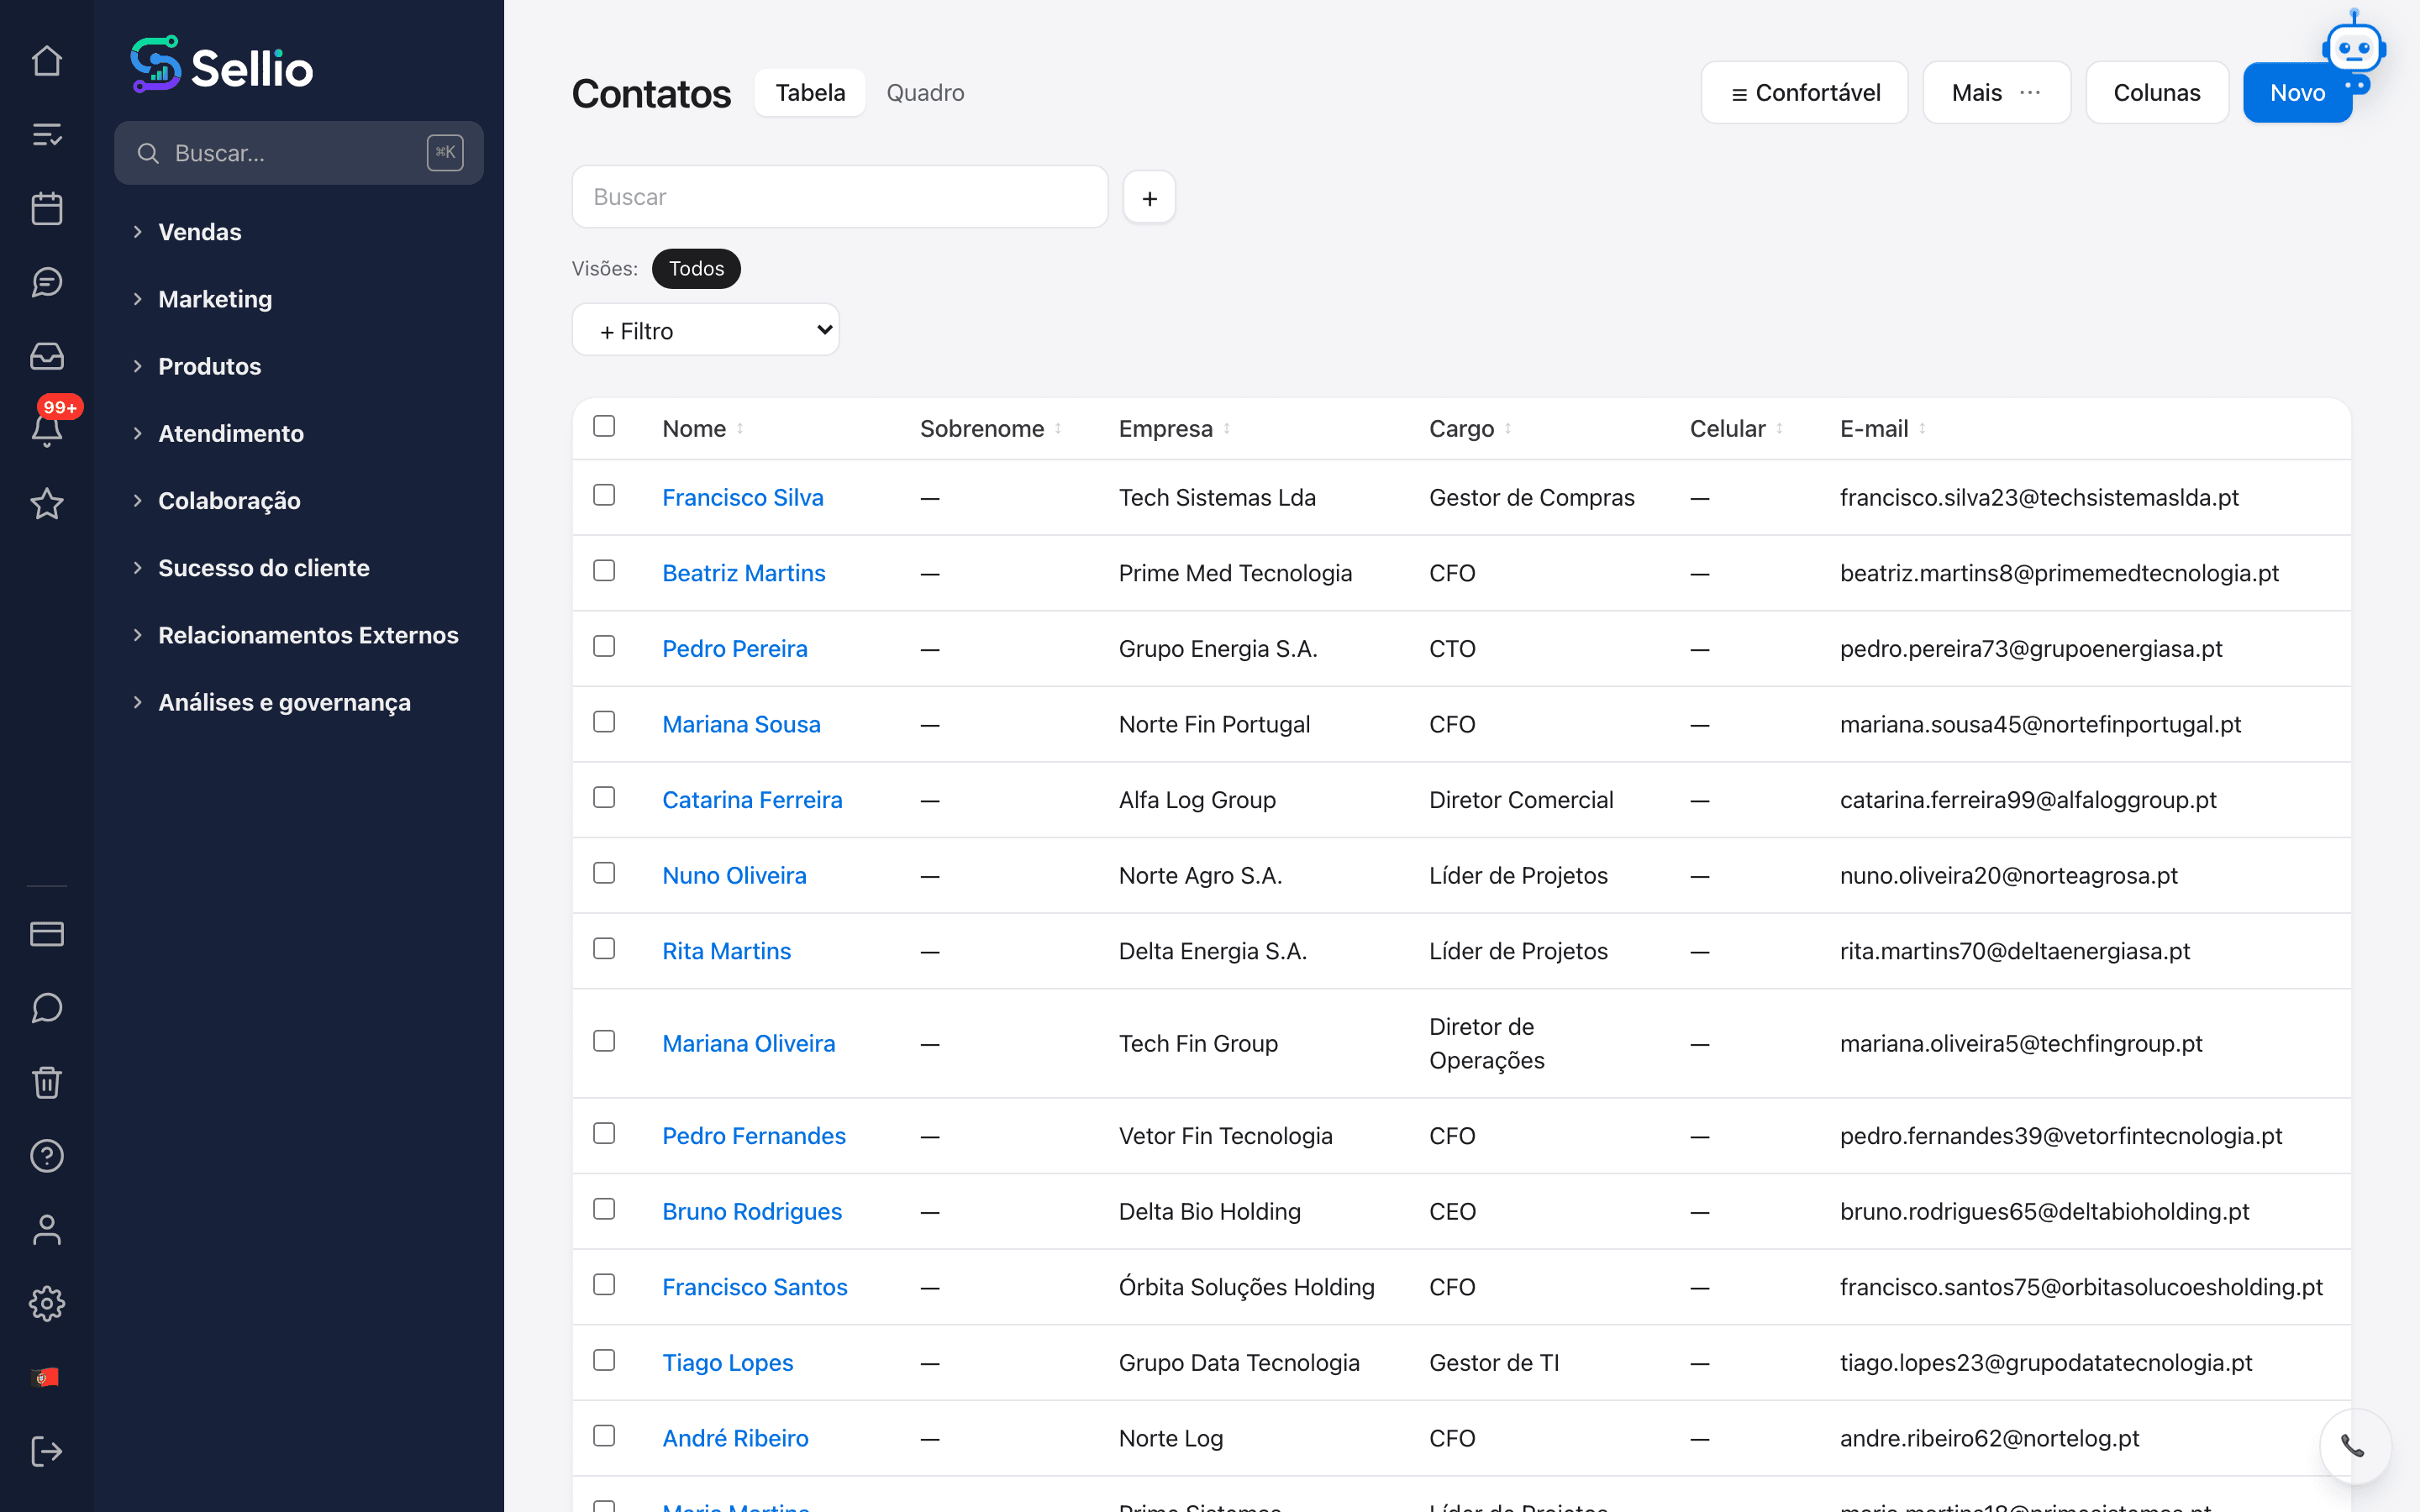Open contact Tiago Lopes
The height and width of the screenshot is (1512, 2420).
point(727,1363)
